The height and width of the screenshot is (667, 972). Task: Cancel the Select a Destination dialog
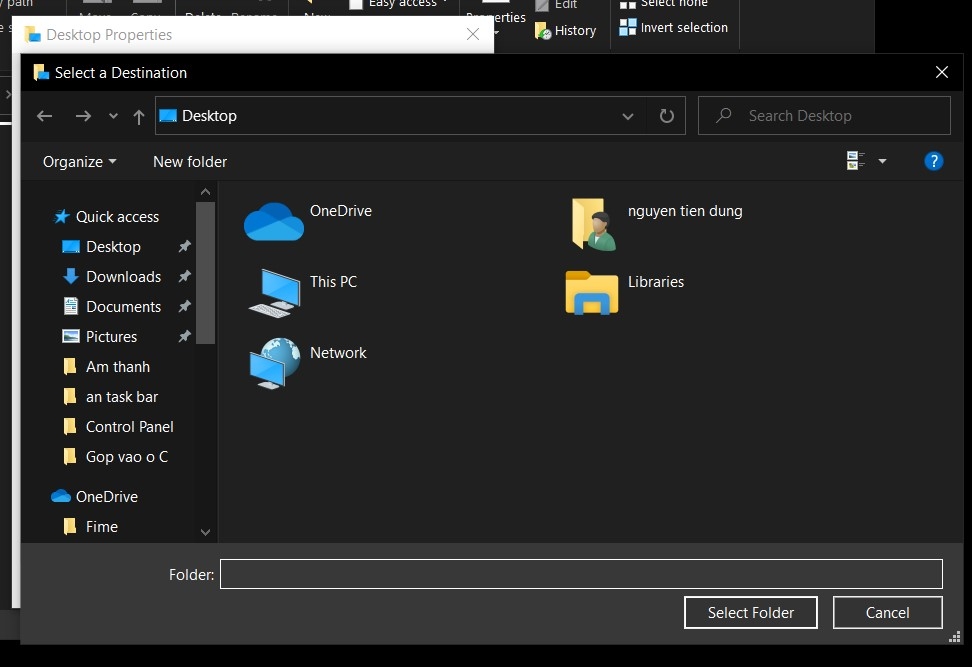coord(887,612)
